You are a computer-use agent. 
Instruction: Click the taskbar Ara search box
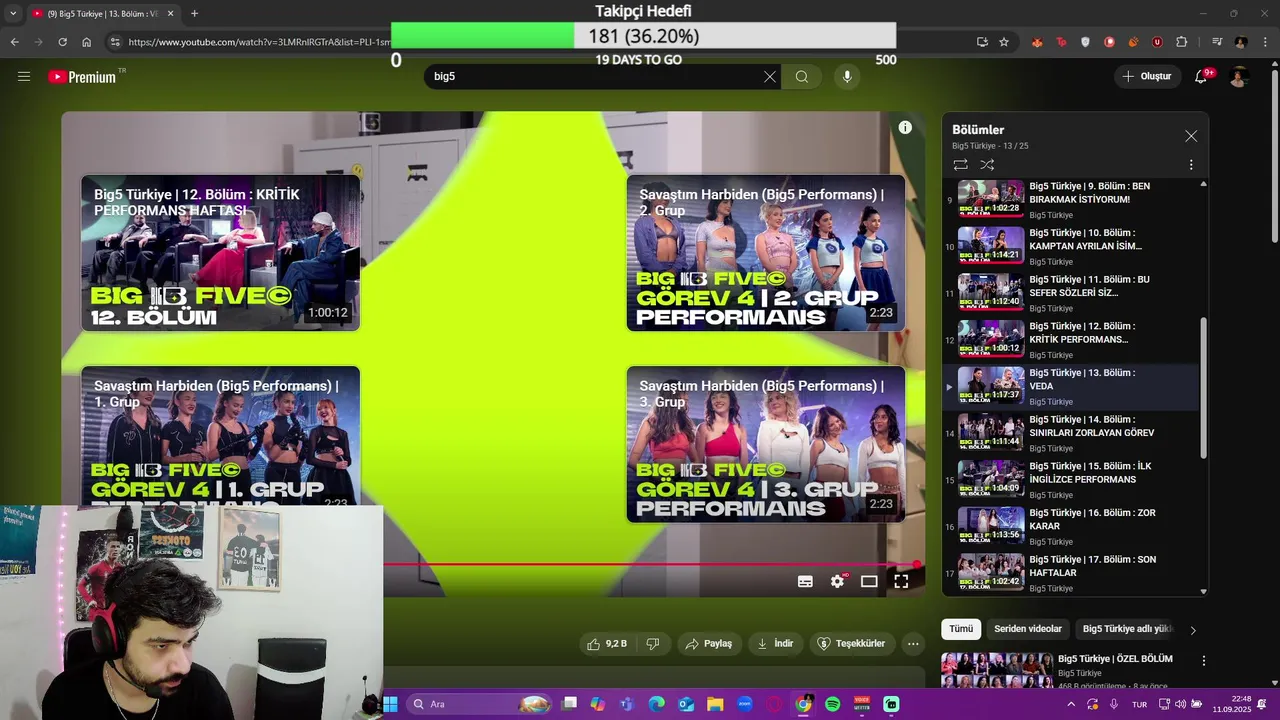pos(480,704)
